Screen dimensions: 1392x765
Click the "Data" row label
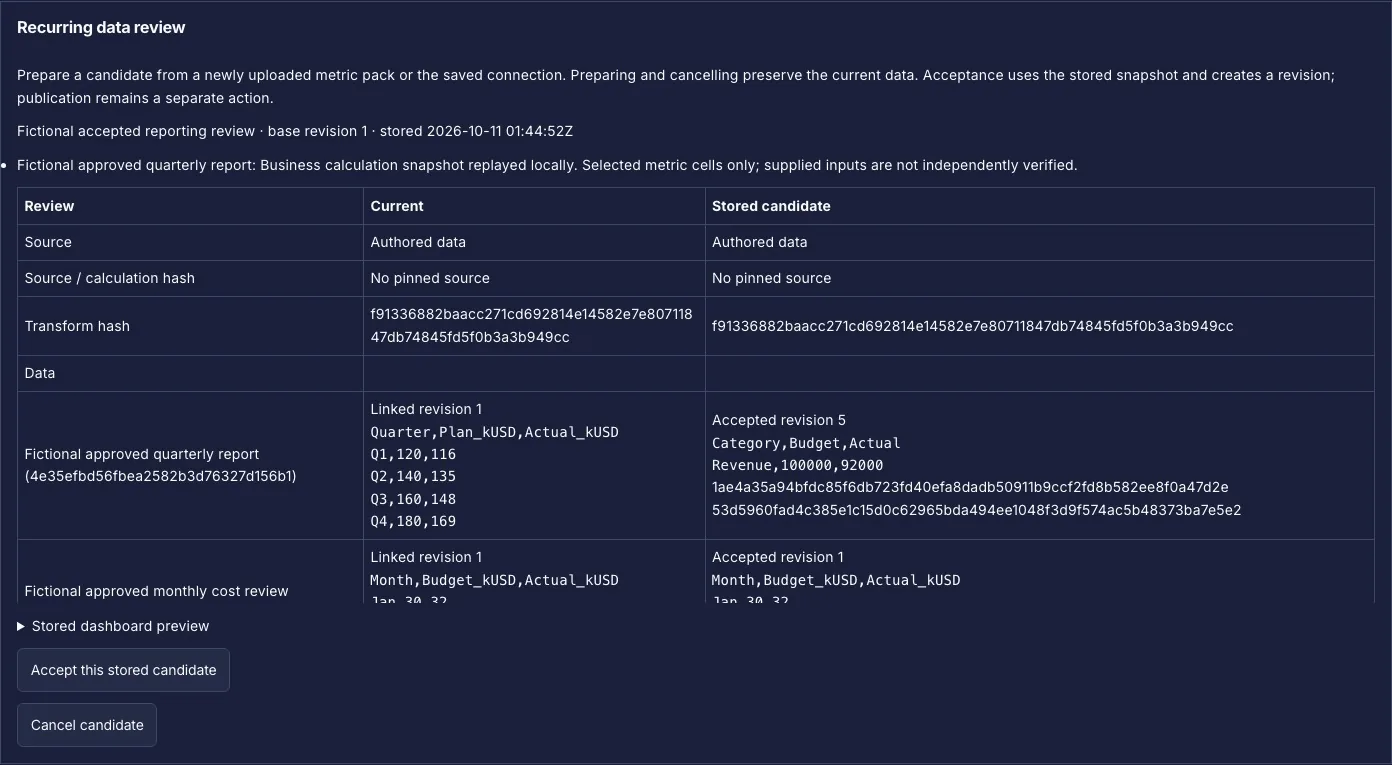click(x=40, y=373)
